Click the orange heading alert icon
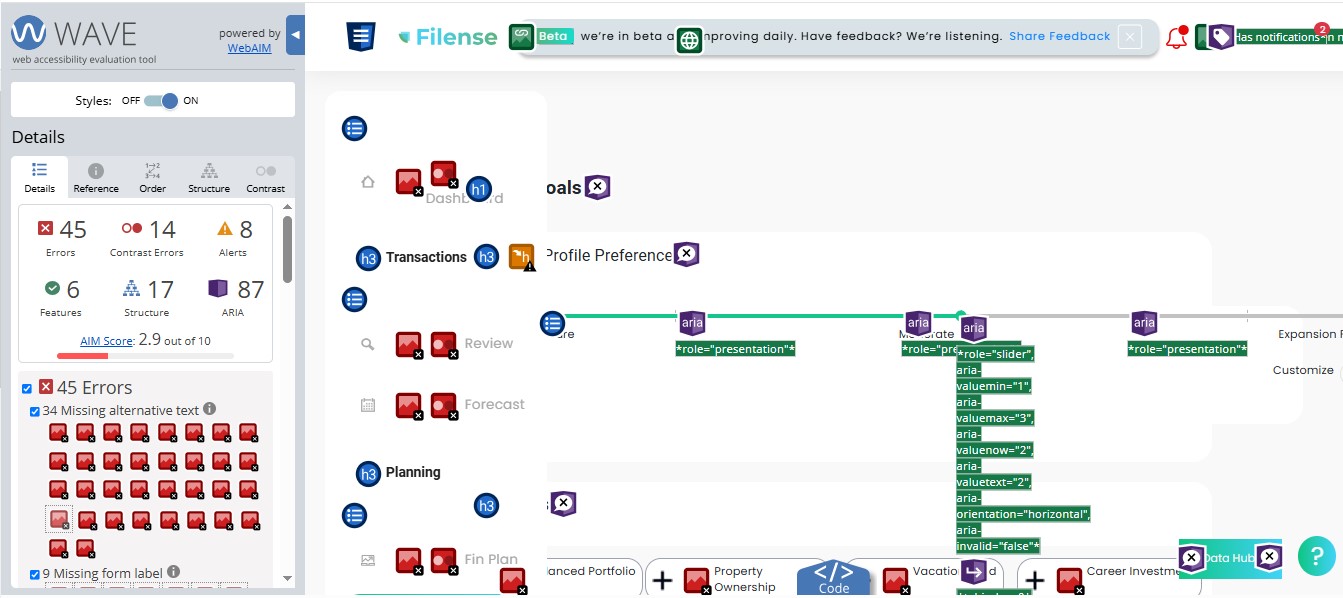Screen dimensions: 1343x598 coord(522,257)
